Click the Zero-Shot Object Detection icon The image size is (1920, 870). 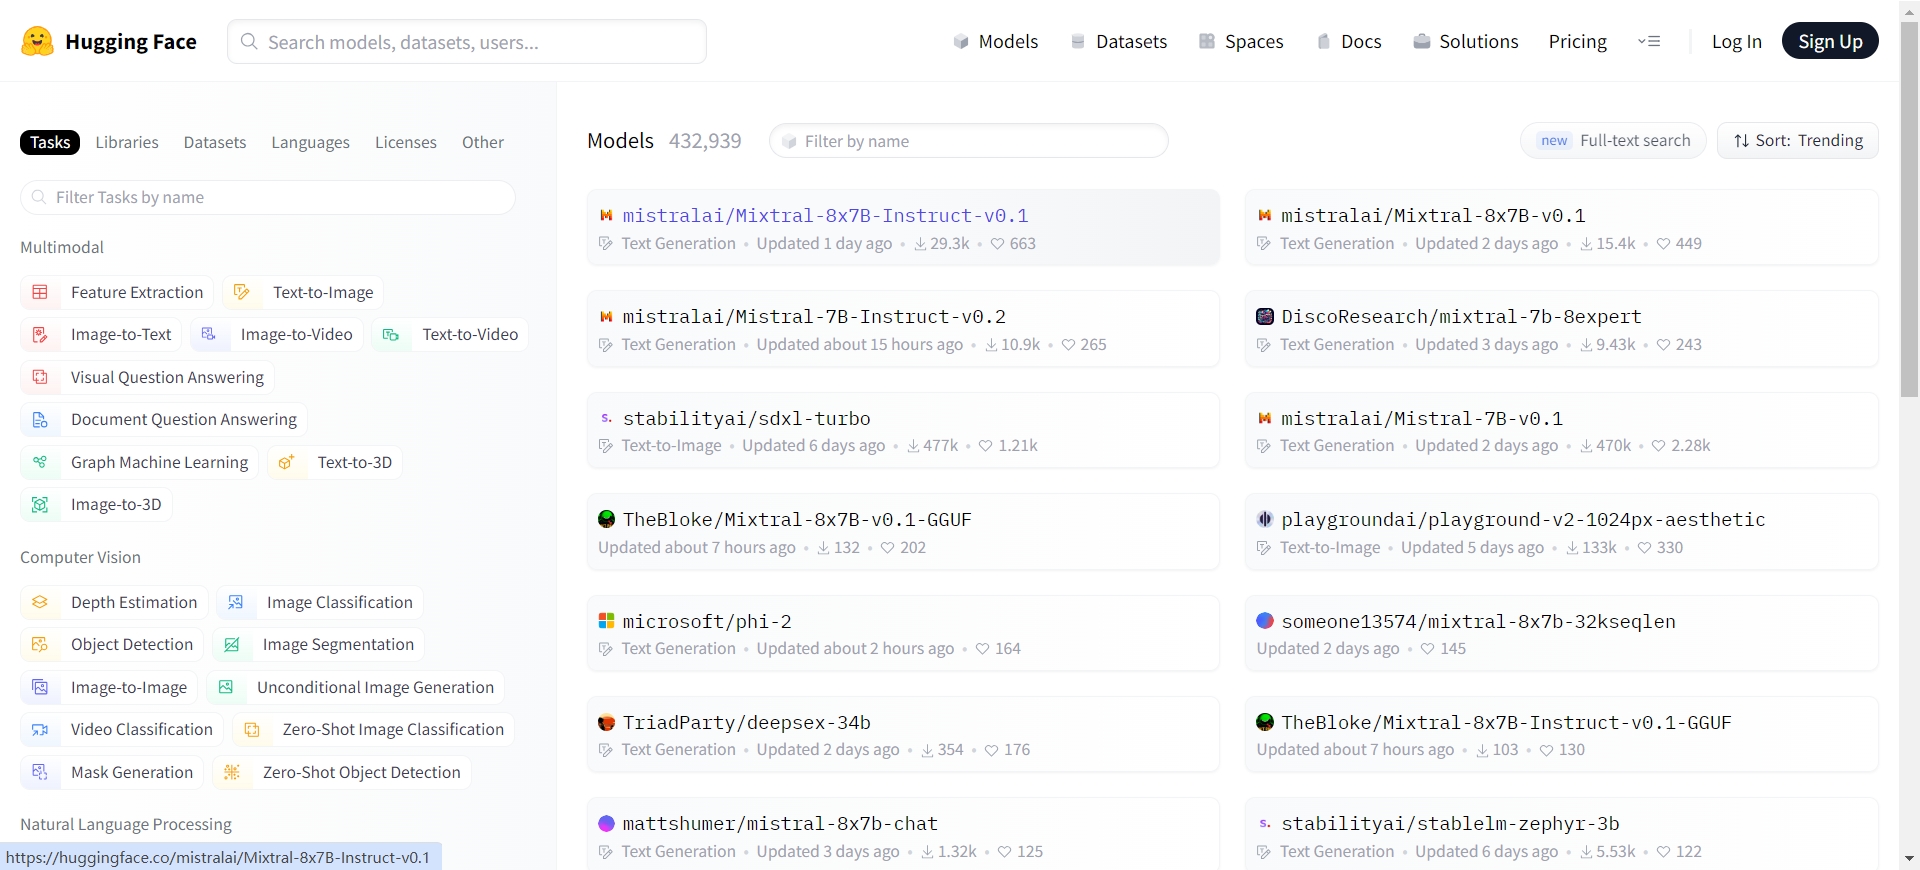[232, 772]
